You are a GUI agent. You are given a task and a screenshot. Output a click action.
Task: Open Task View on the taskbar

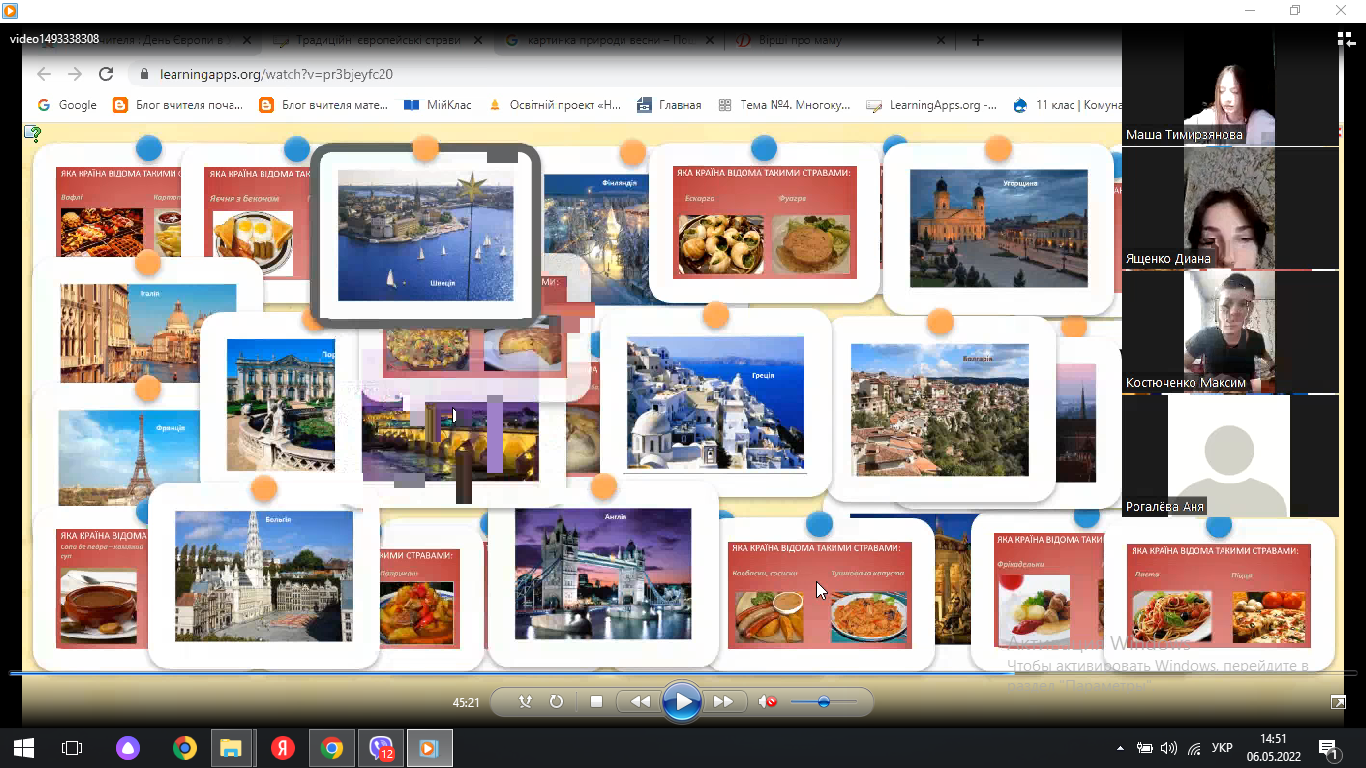point(71,748)
